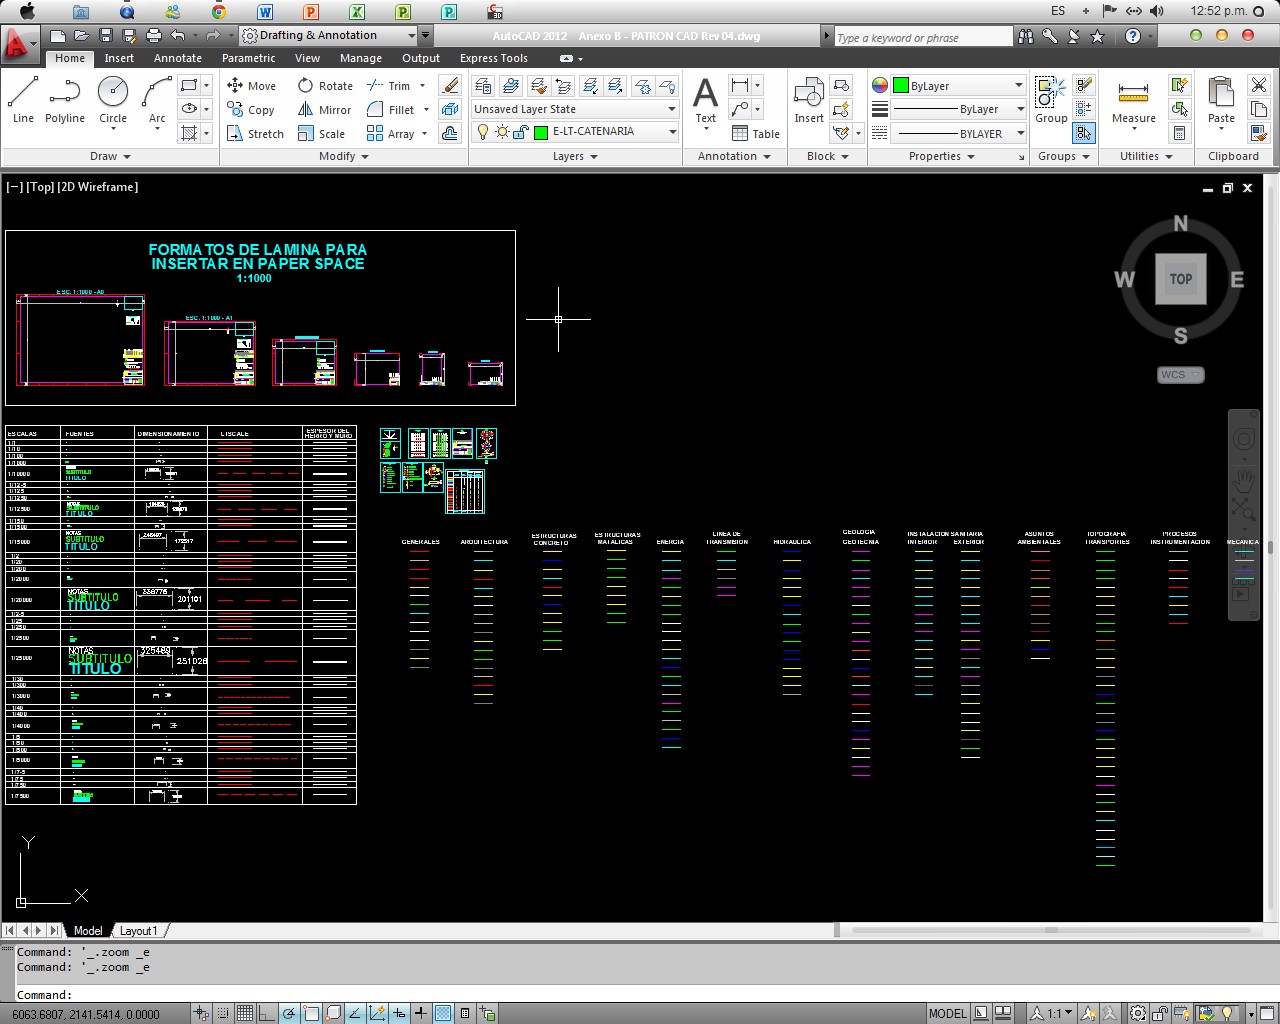Expand the Layers panel
The width and height of the screenshot is (1280, 1024).
(x=575, y=156)
